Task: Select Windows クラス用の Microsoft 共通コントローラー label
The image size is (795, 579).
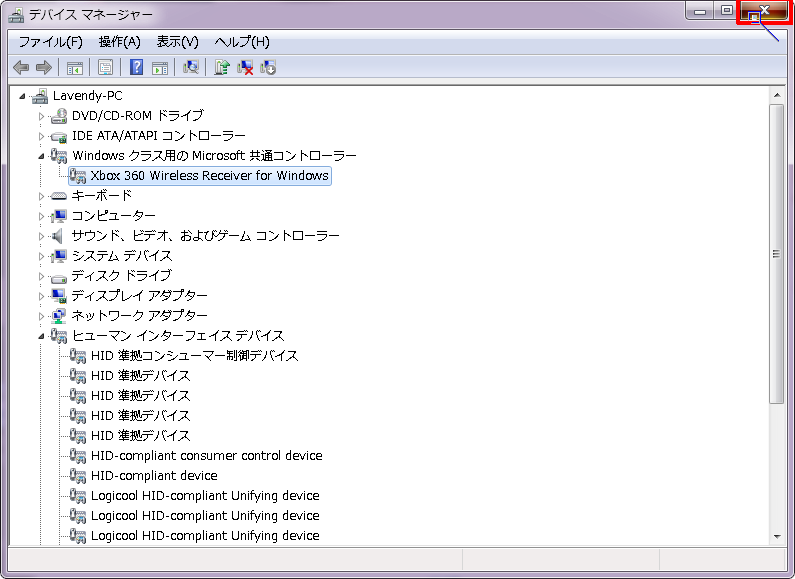Action: [x=214, y=155]
